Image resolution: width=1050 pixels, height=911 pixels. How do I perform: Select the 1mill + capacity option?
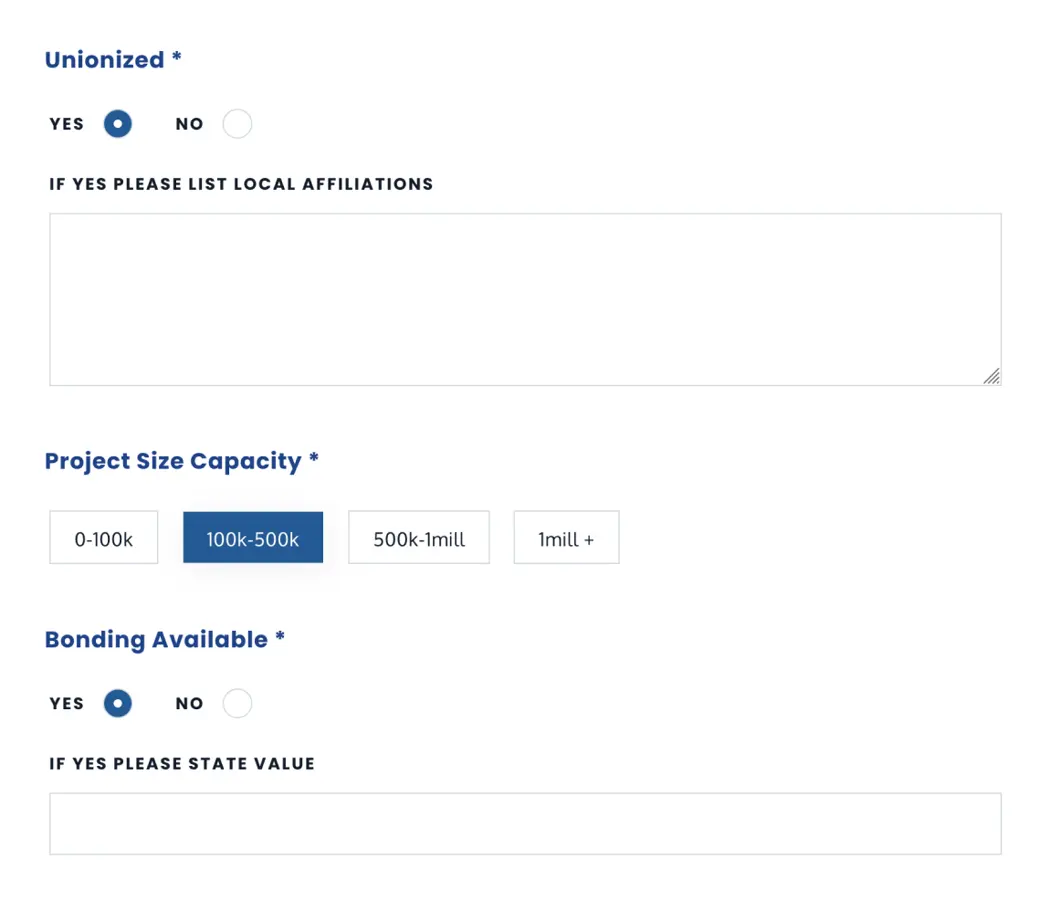click(566, 538)
